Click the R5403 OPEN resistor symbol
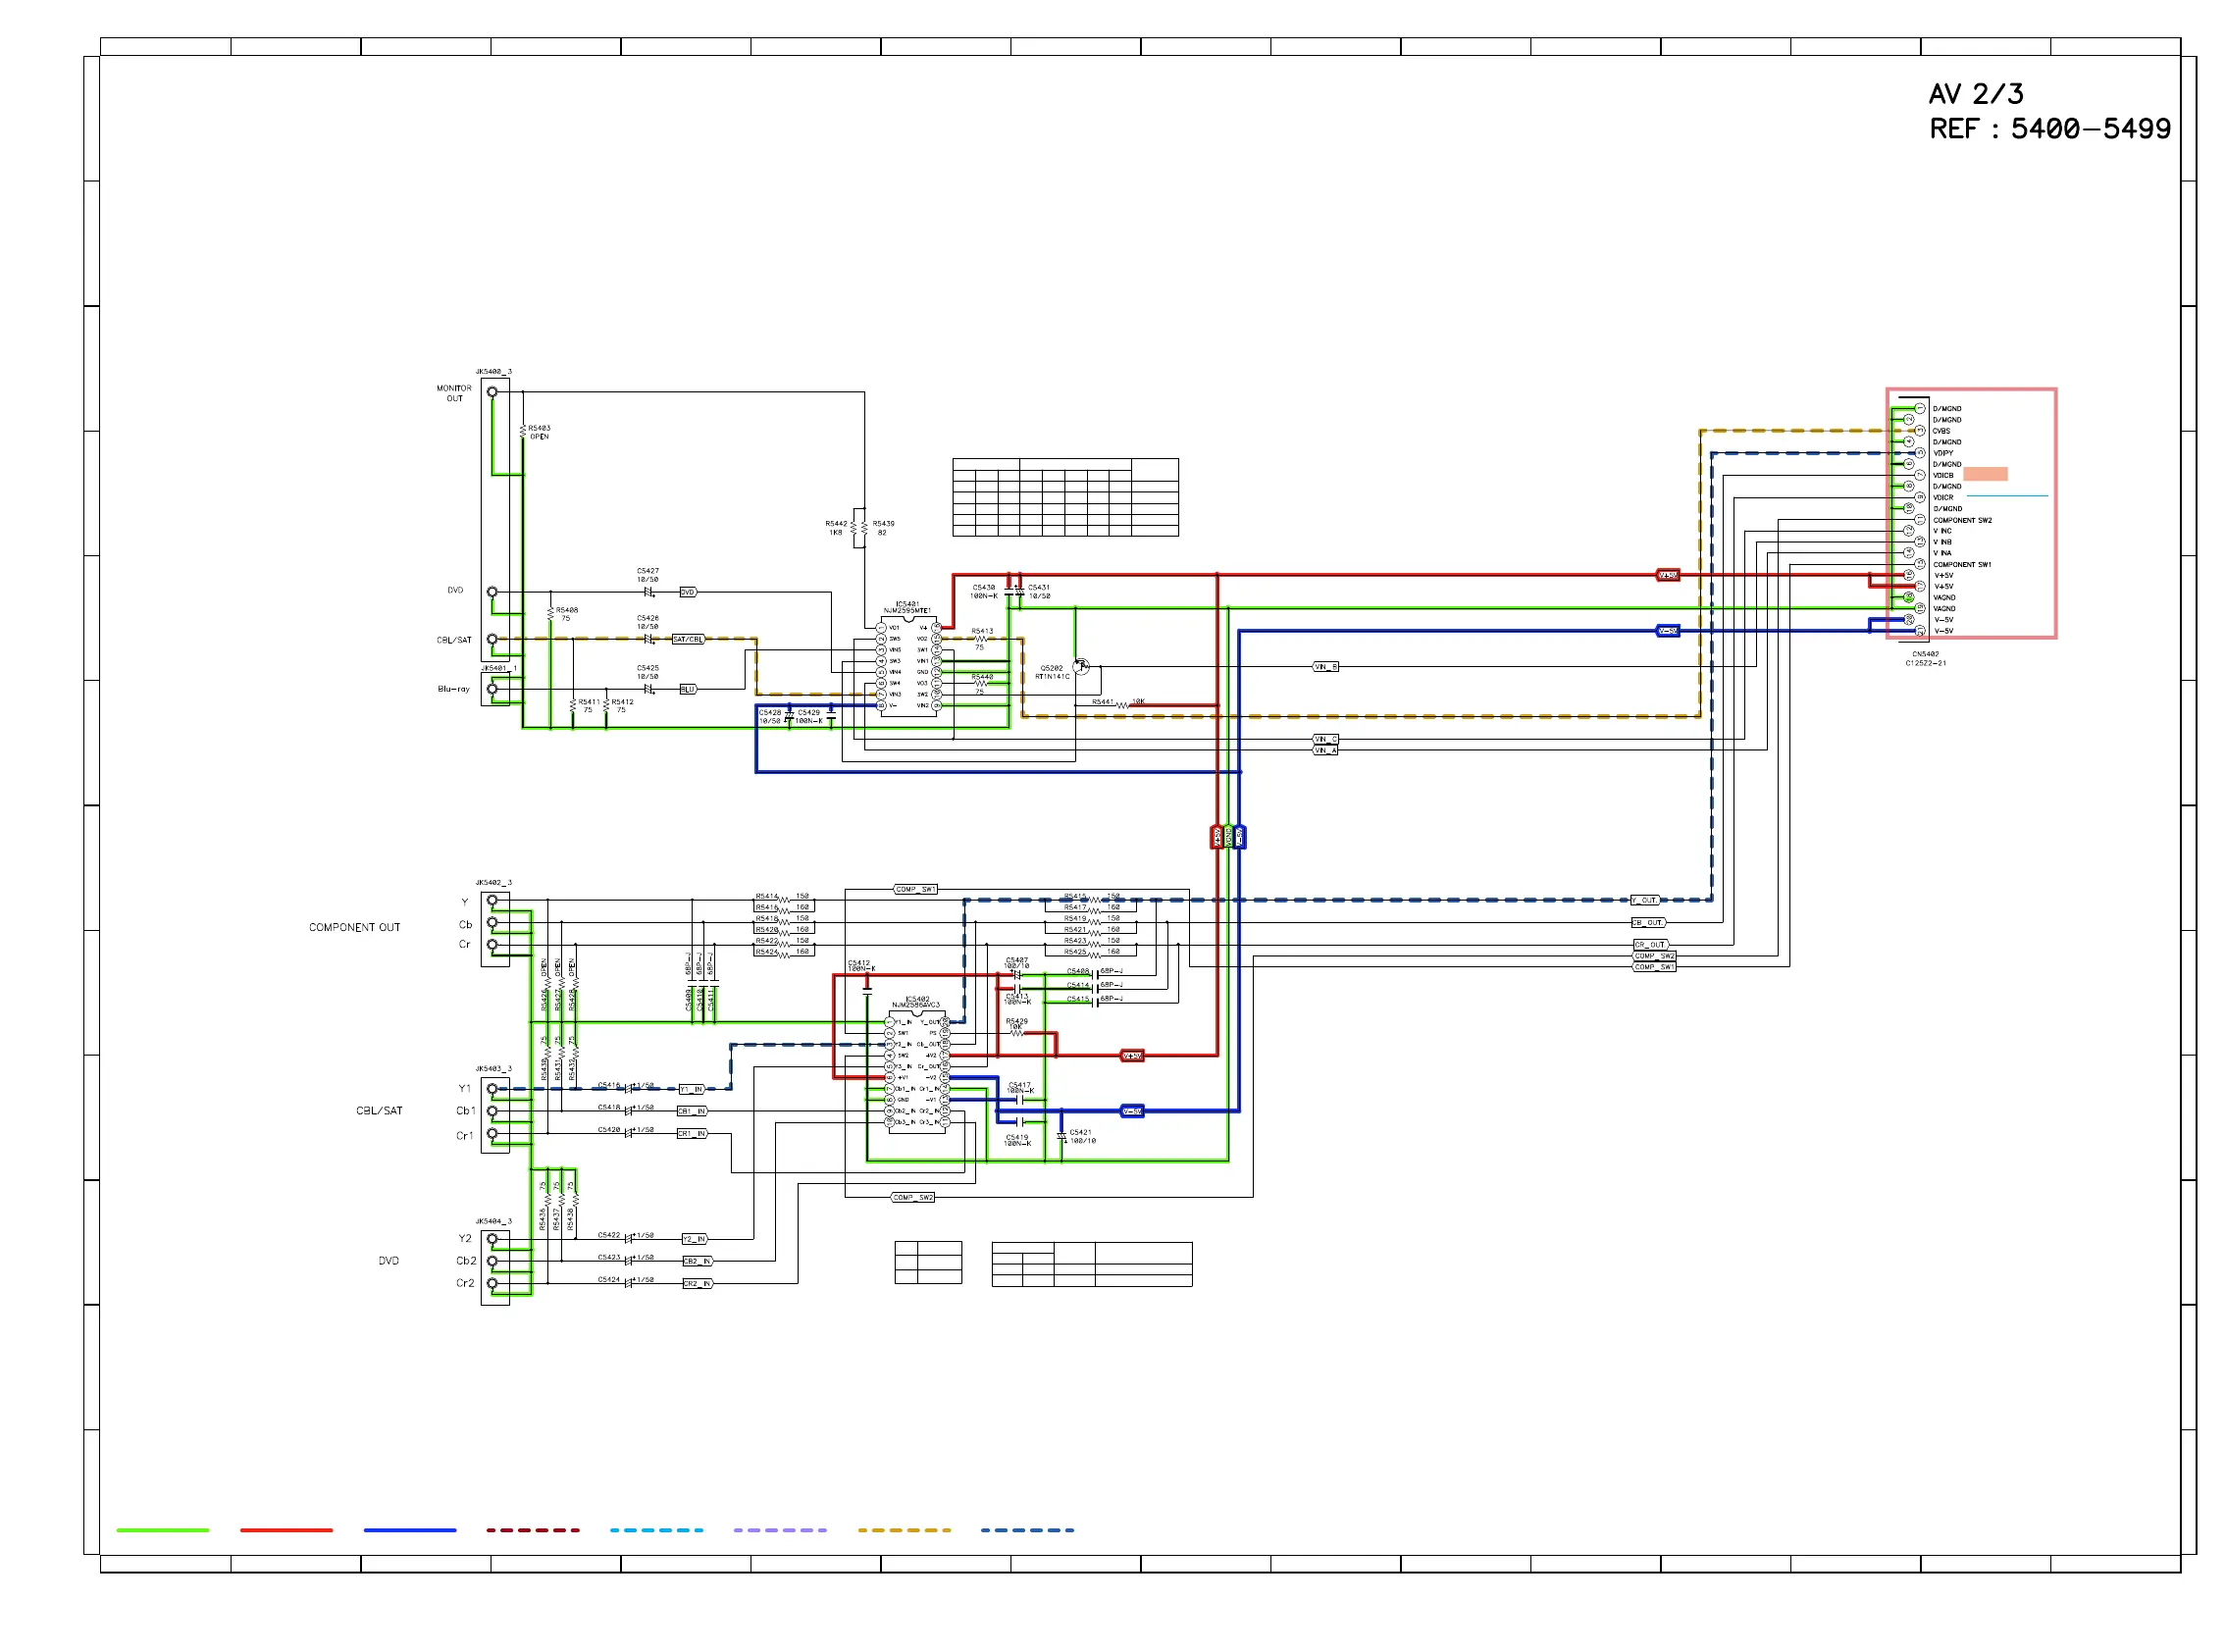The height and width of the screenshot is (1652, 2225). point(523,432)
